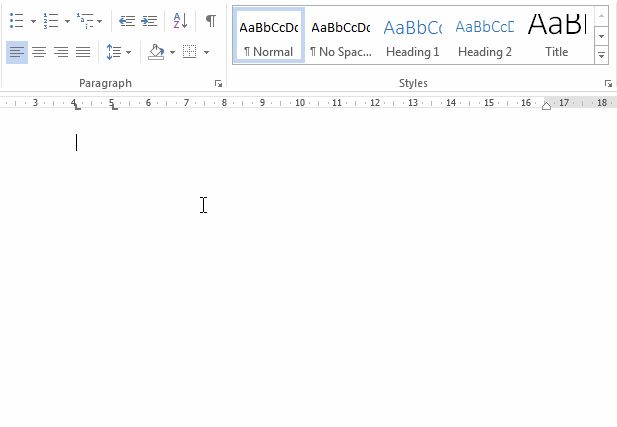Open the bullet library dropdown arrow

(x=33, y=21)
